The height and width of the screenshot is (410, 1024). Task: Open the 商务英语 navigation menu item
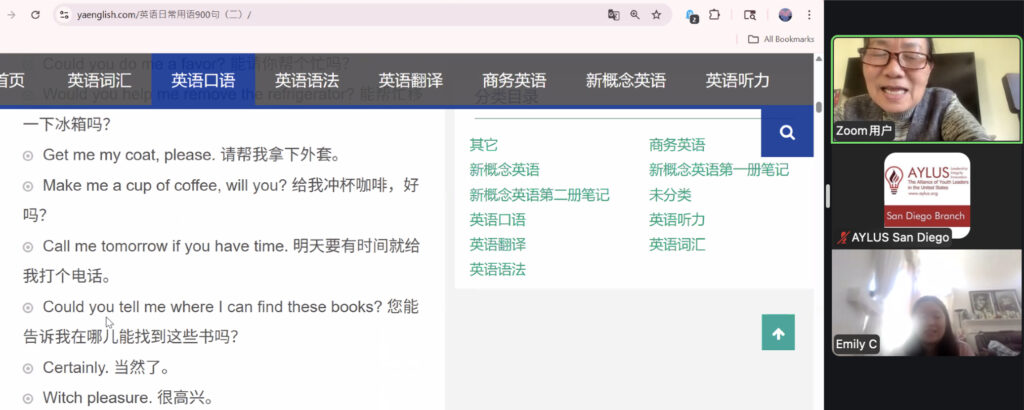click(x=514, y=81)
